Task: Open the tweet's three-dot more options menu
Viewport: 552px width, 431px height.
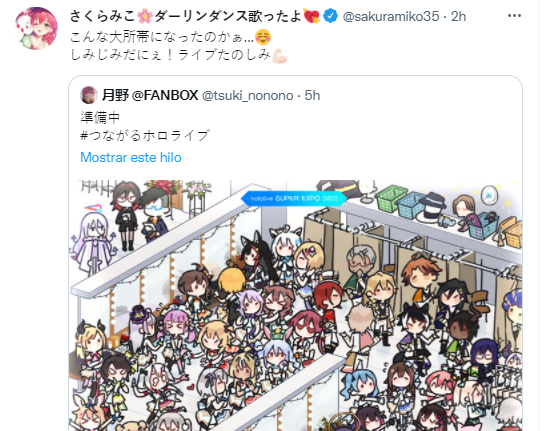Action: coord(514,16)
